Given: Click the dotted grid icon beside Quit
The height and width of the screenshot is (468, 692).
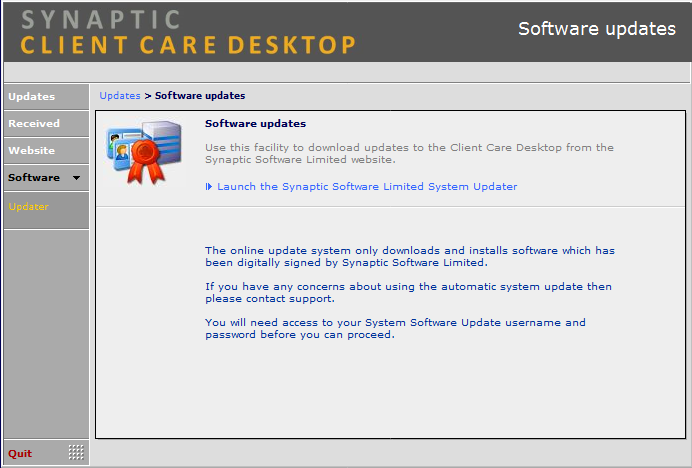Looking at the screenshot, I should click(76, 452).
